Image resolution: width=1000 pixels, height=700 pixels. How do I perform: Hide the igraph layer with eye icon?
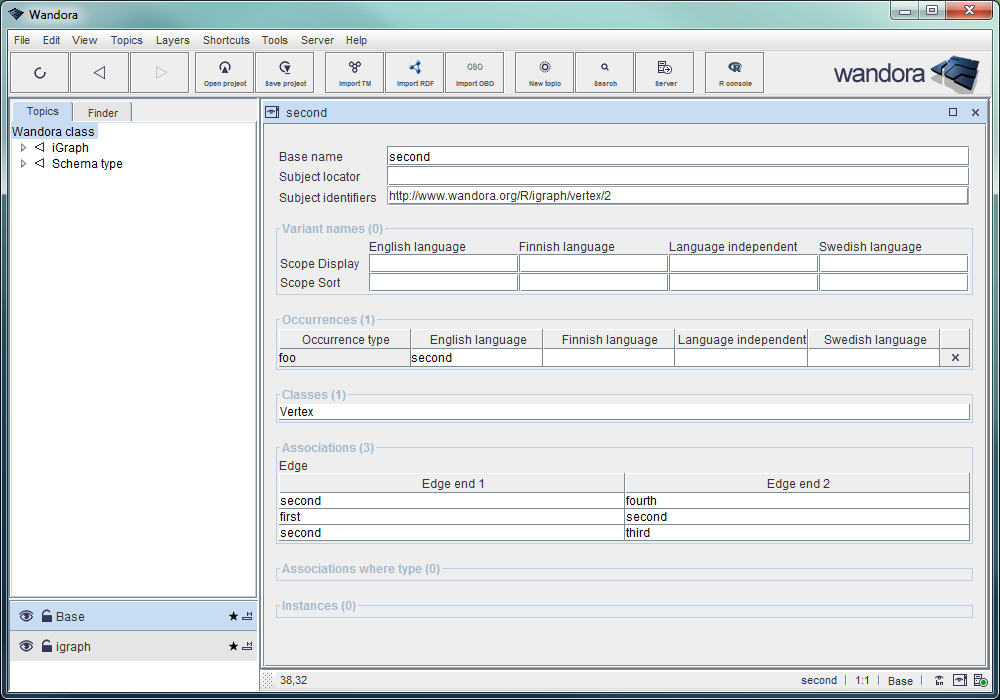[x=26, y=647]
